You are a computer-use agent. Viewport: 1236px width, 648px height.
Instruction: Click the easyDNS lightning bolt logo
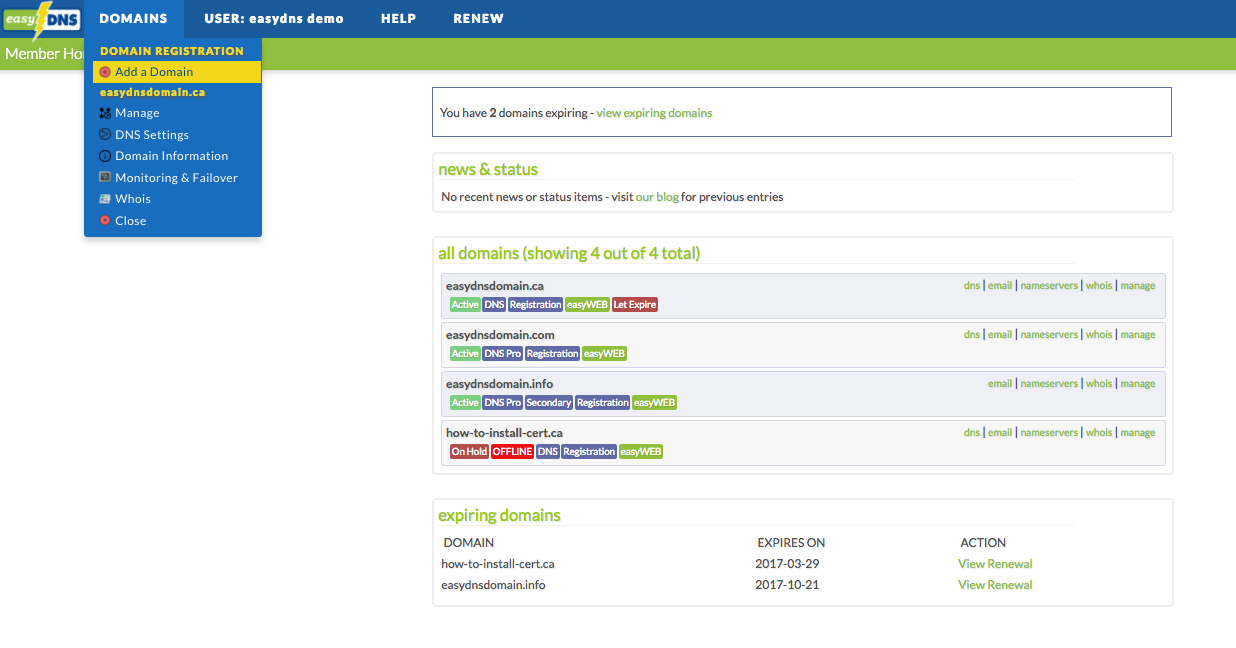tap(42, 18)
